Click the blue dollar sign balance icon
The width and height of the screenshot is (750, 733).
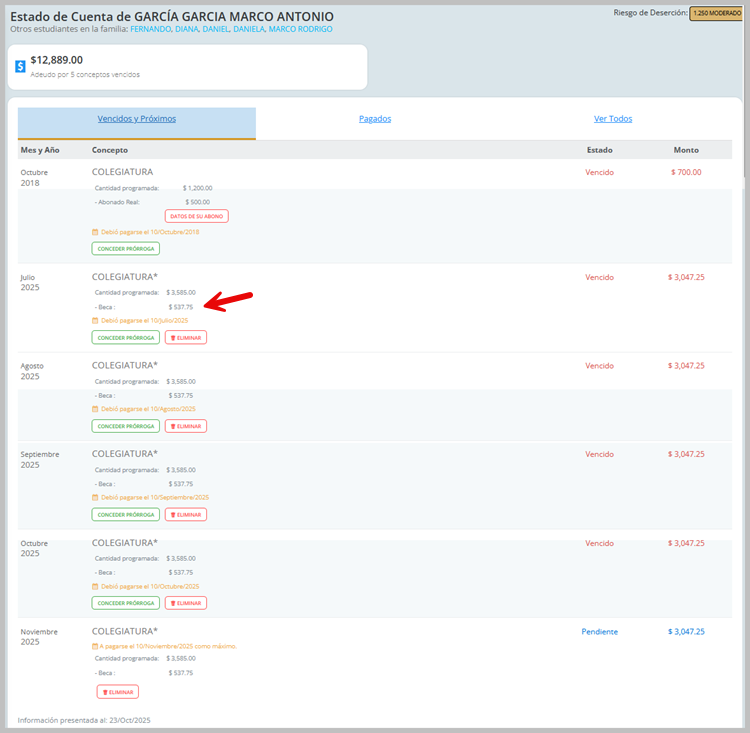[x=20, y=67]
